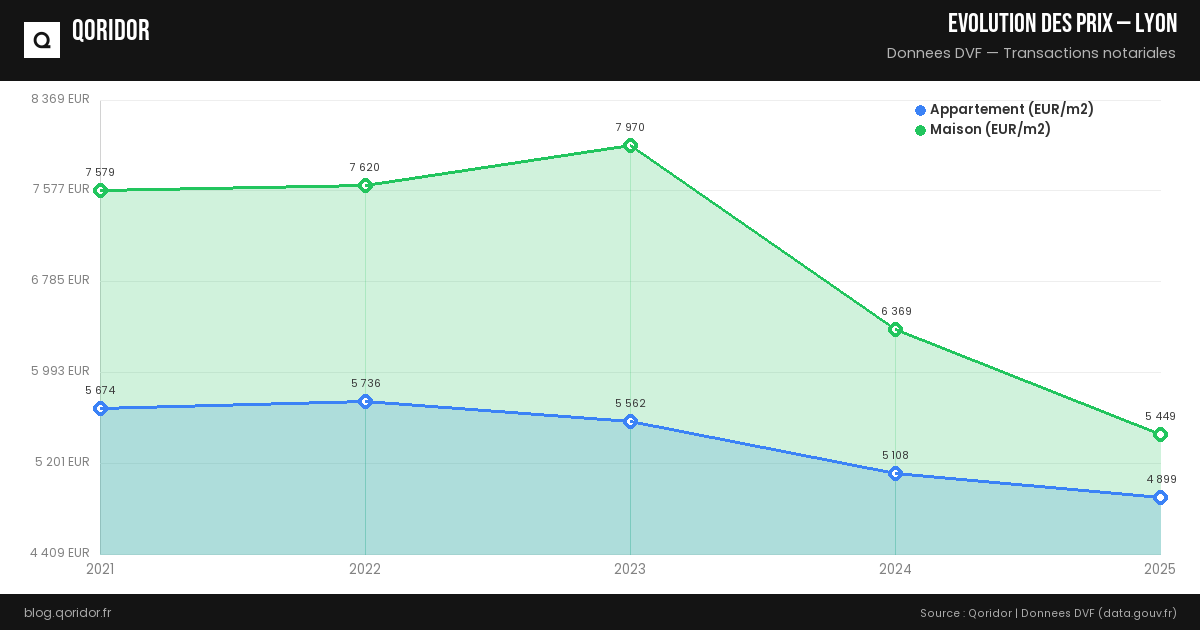Click the Appartement 2024 data point at 5 108
This screenshot has height=630, width=1200.
[x=895, y=473]
